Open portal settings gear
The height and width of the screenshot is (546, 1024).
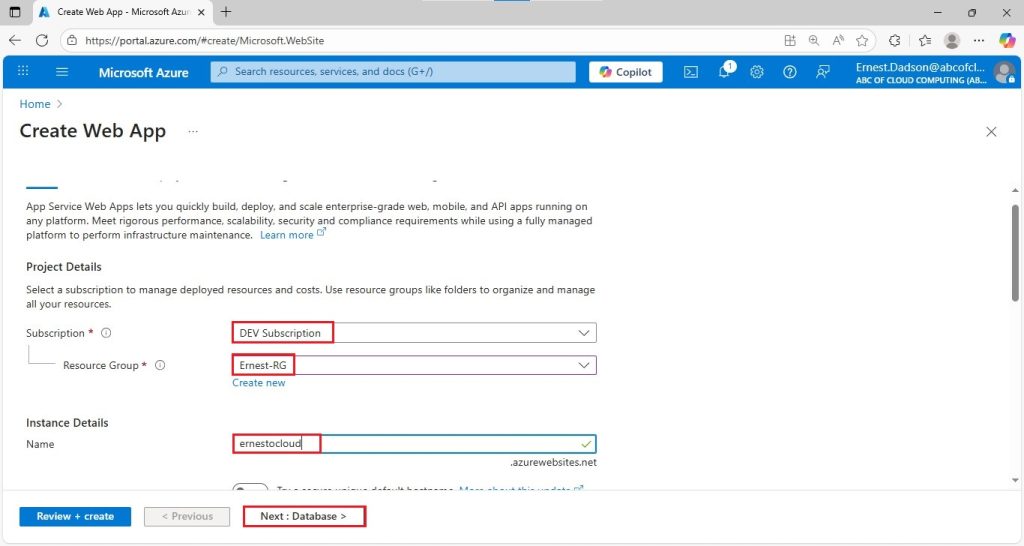point(757,72)
